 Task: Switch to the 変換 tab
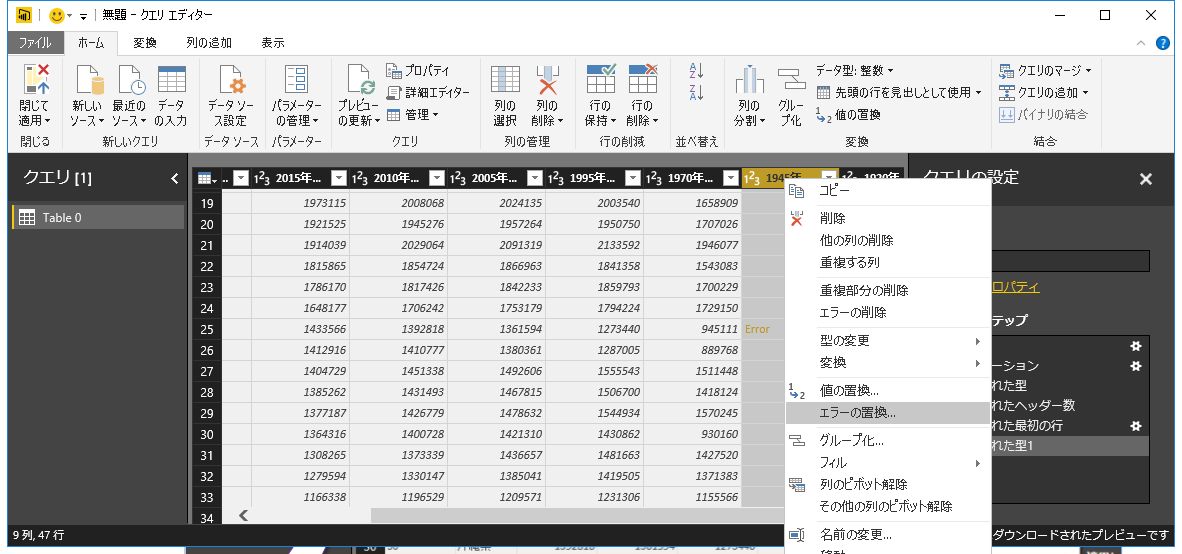(145, 43)
